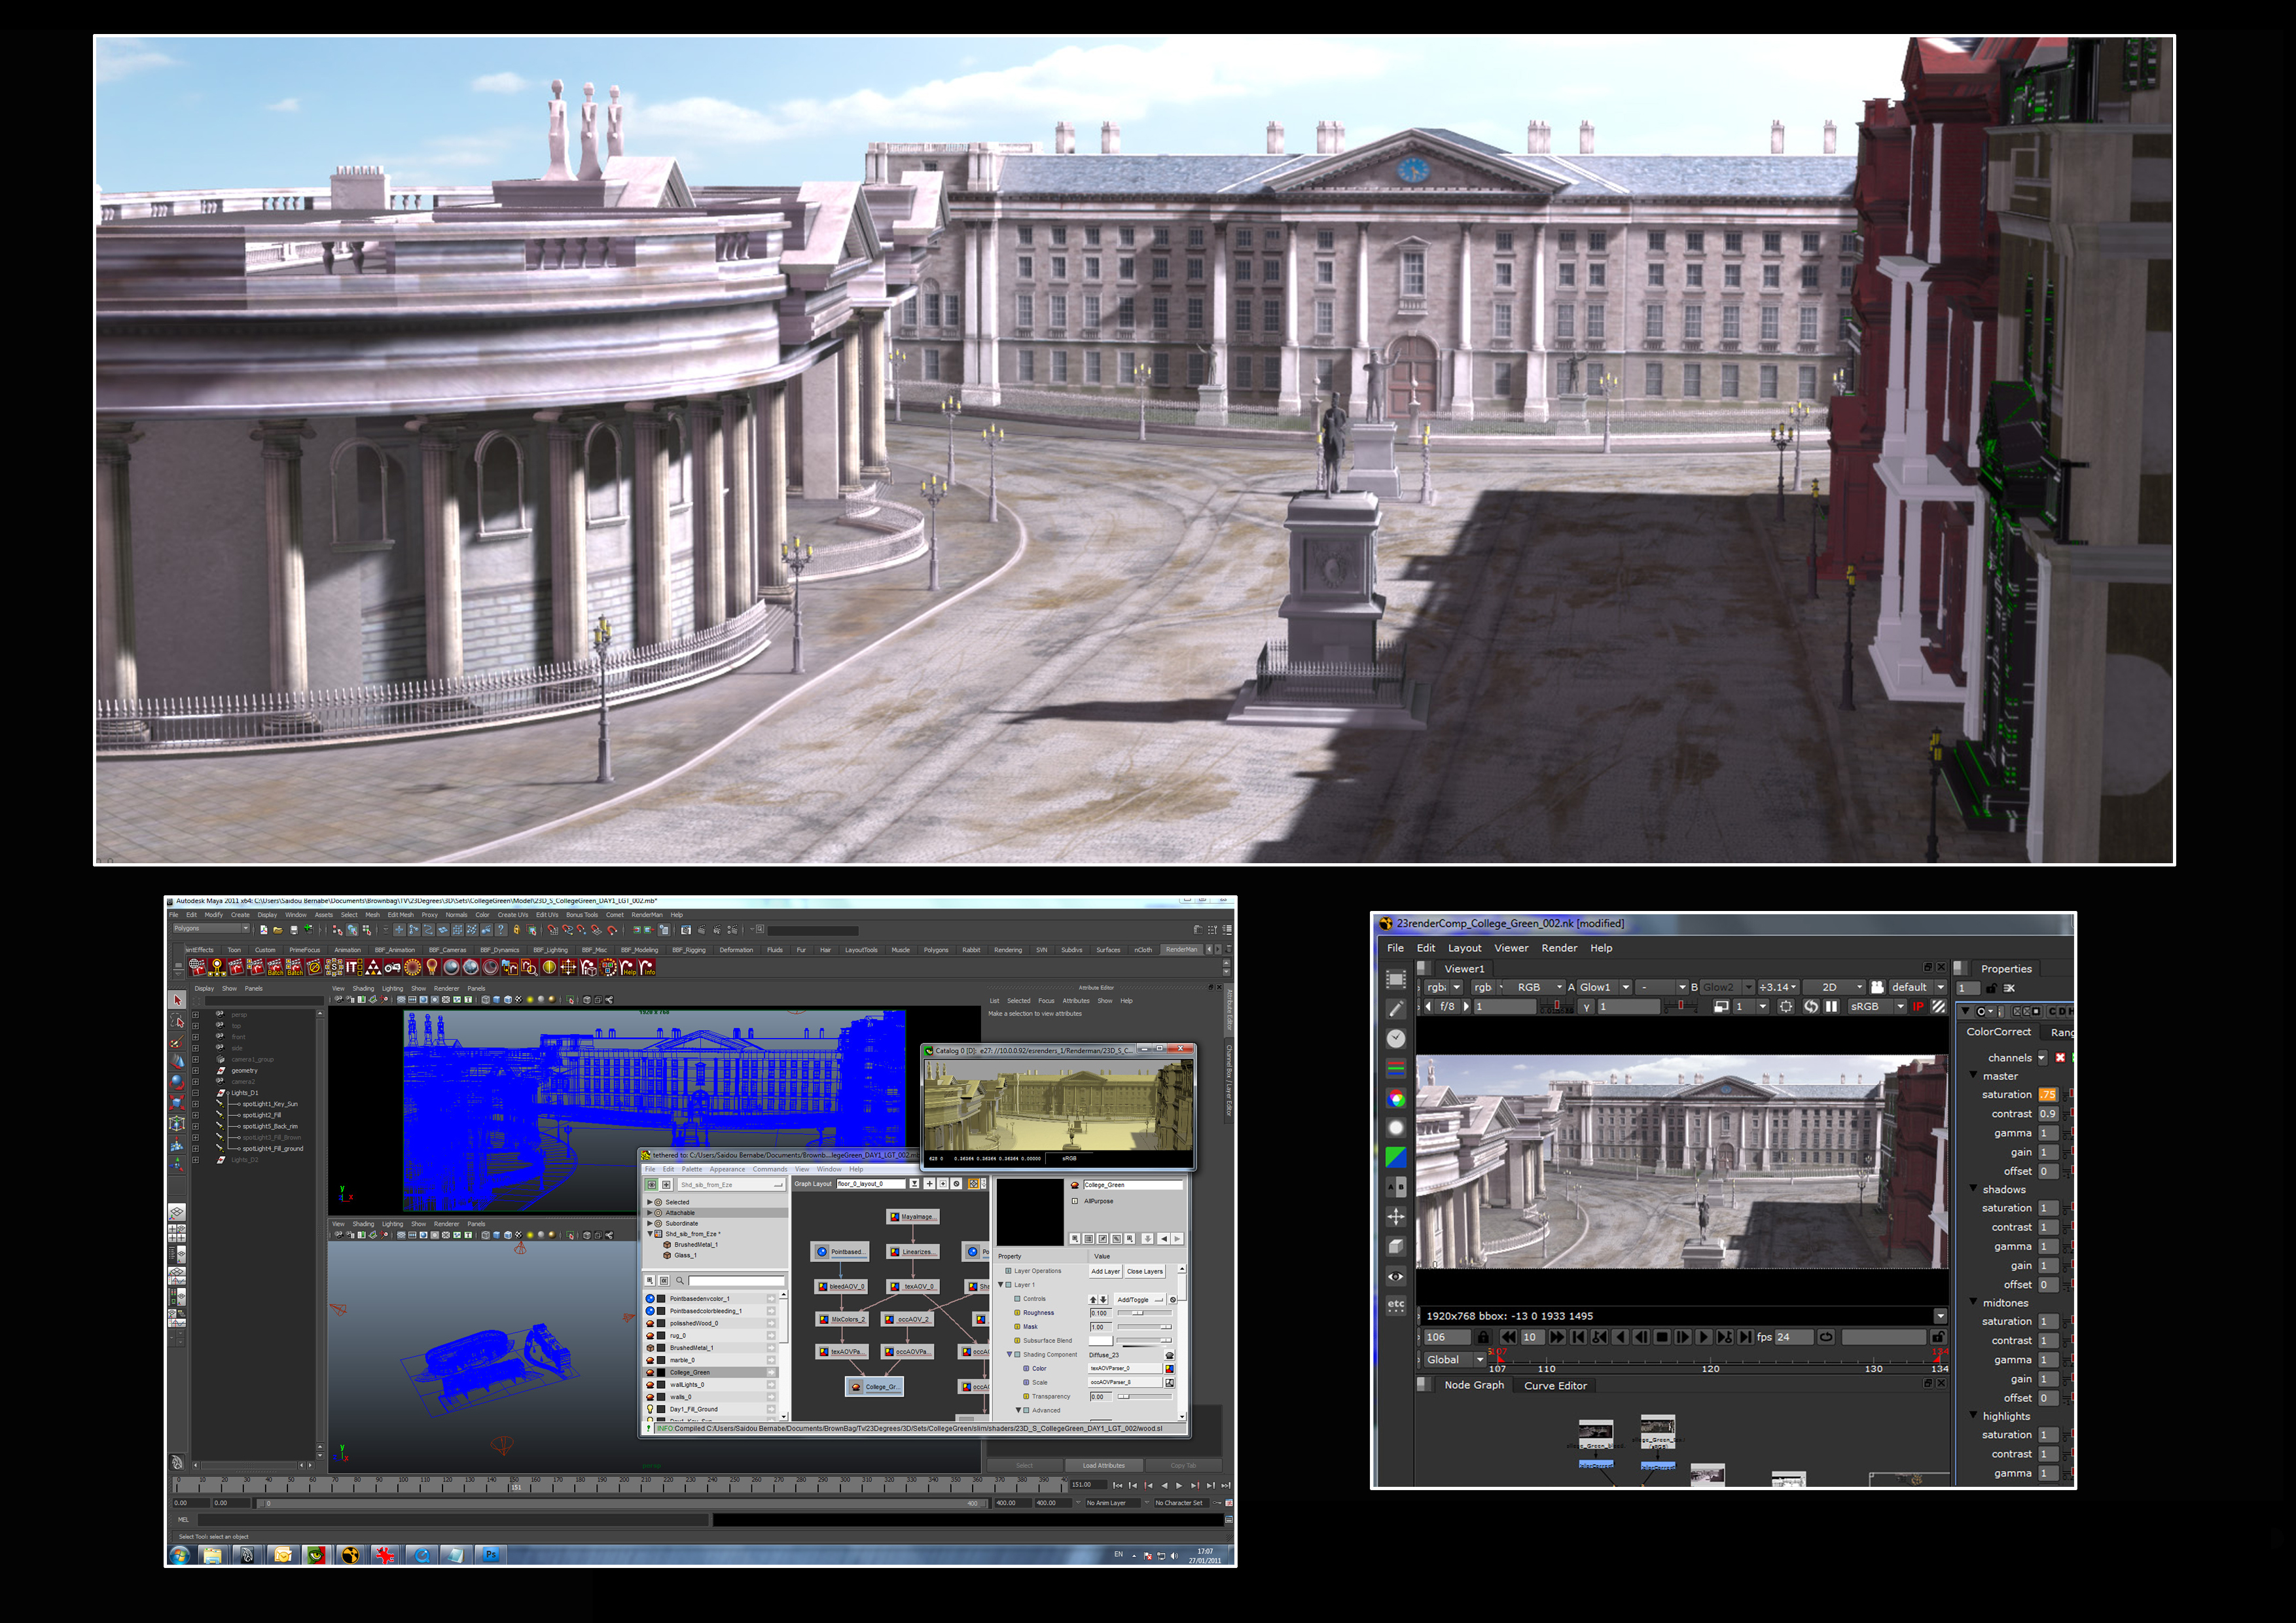Click the Photoshop icon in the taskbar

(x=491, y=1555)
